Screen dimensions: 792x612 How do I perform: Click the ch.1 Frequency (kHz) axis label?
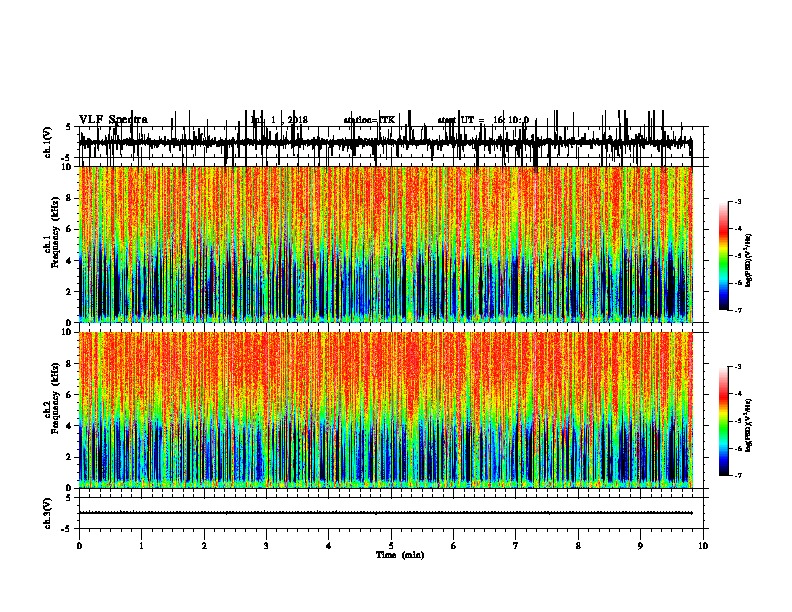[x=51, y=232]
